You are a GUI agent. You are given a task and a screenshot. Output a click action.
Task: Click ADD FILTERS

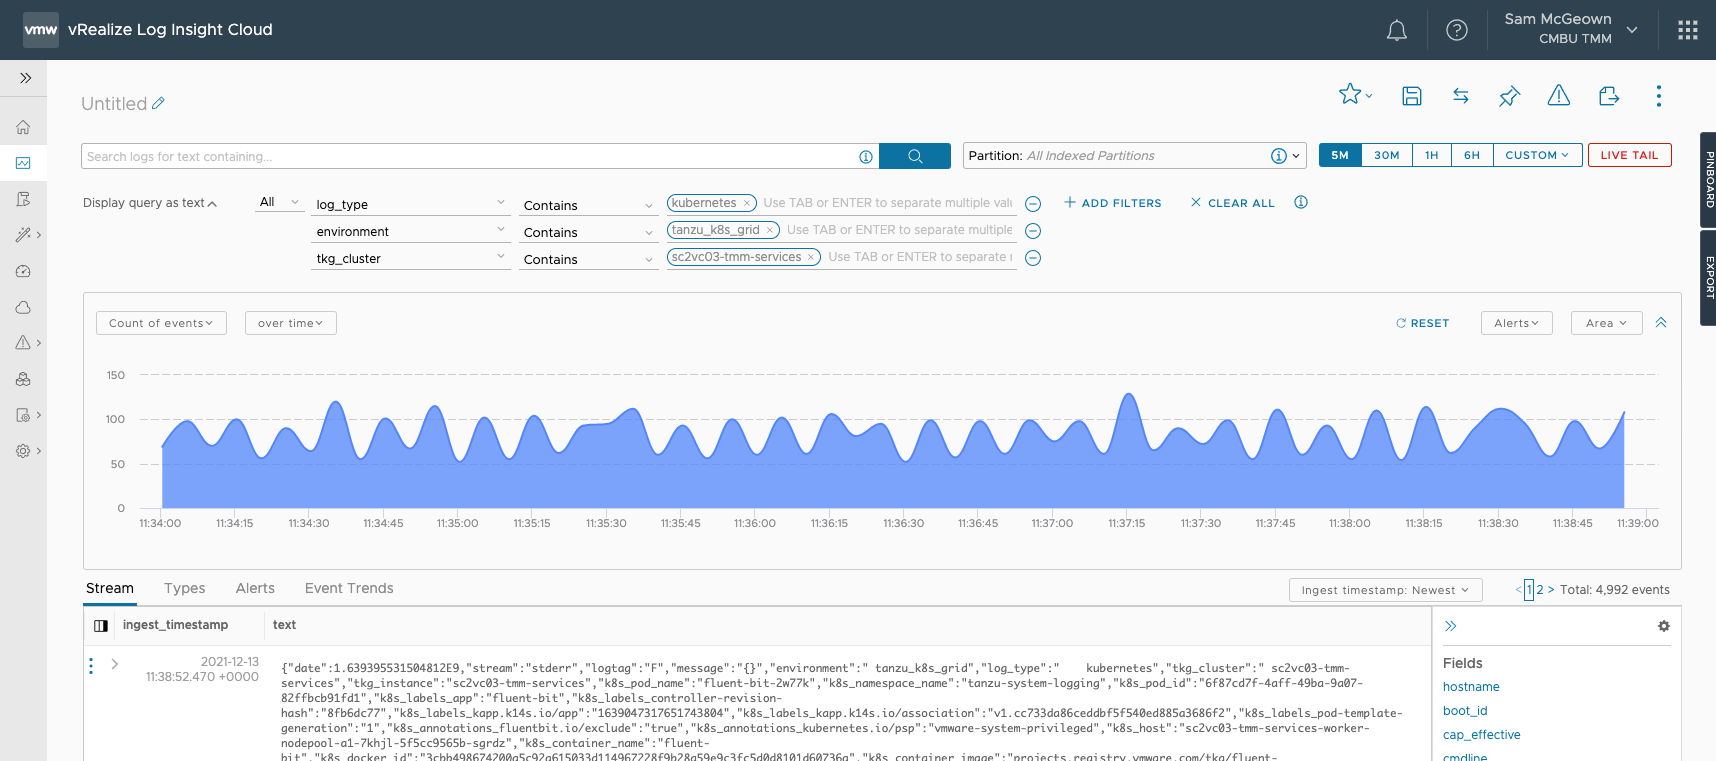(1113, 203)
